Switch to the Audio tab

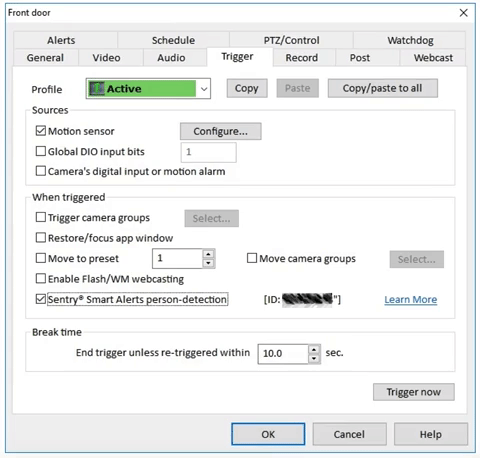(171, 58)
